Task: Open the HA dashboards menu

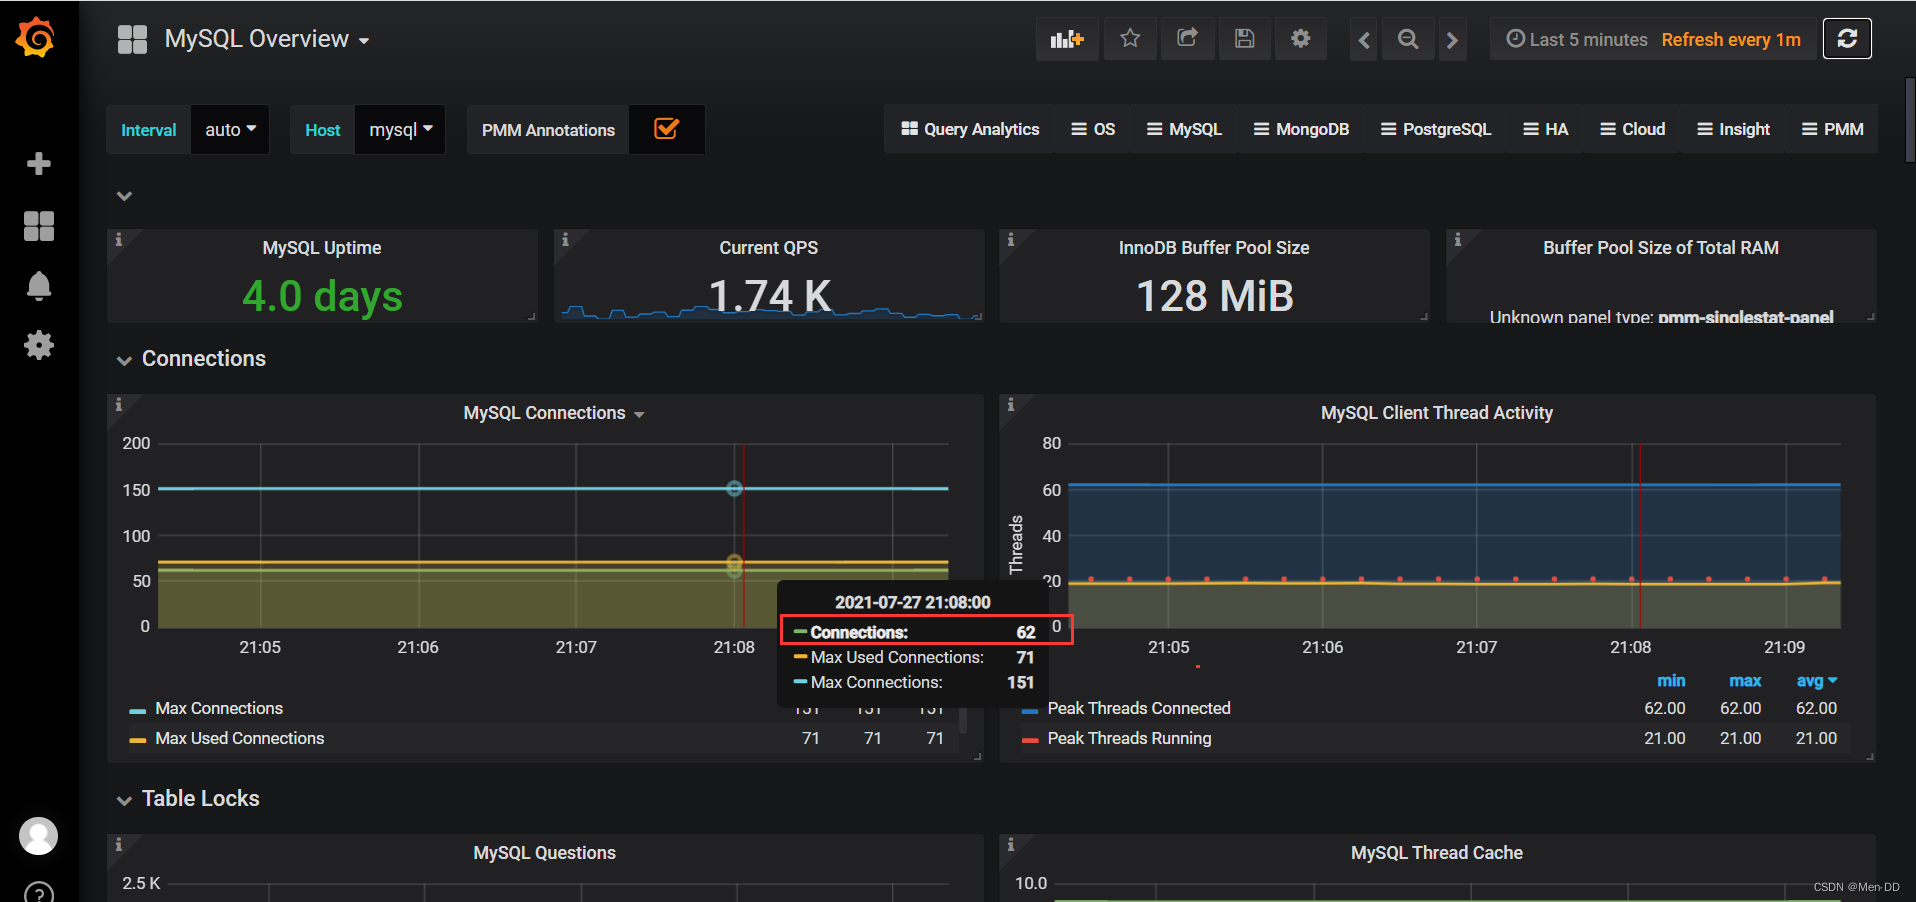Action: tap(1545, 129)
